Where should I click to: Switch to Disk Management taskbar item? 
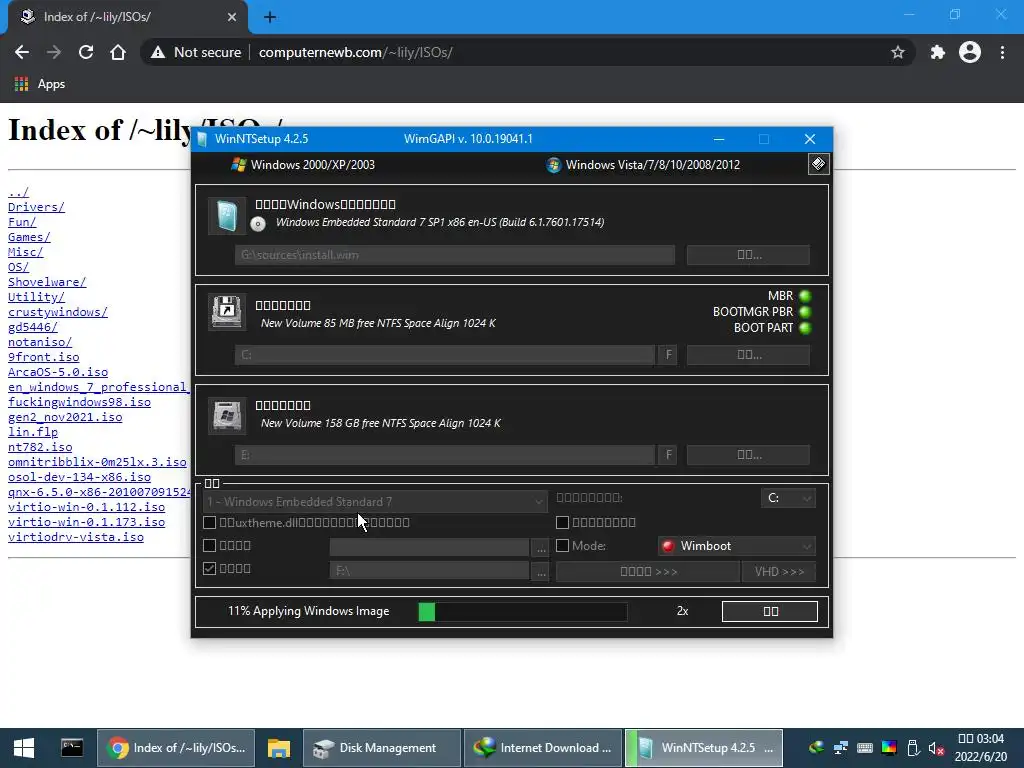coord(382,748)
